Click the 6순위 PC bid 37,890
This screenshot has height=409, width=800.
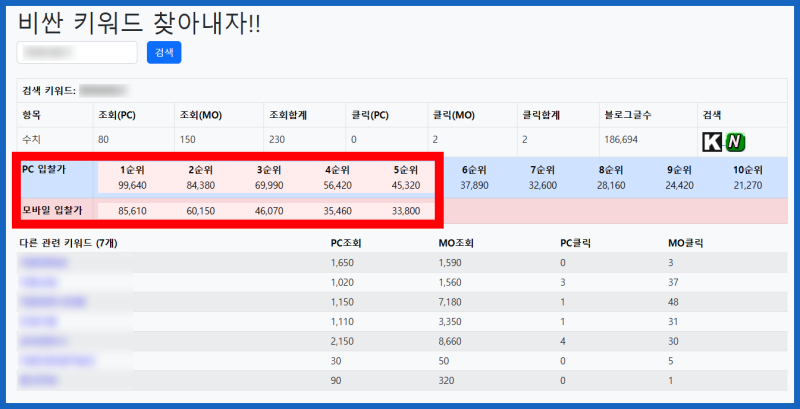click(x=474, y=185)
